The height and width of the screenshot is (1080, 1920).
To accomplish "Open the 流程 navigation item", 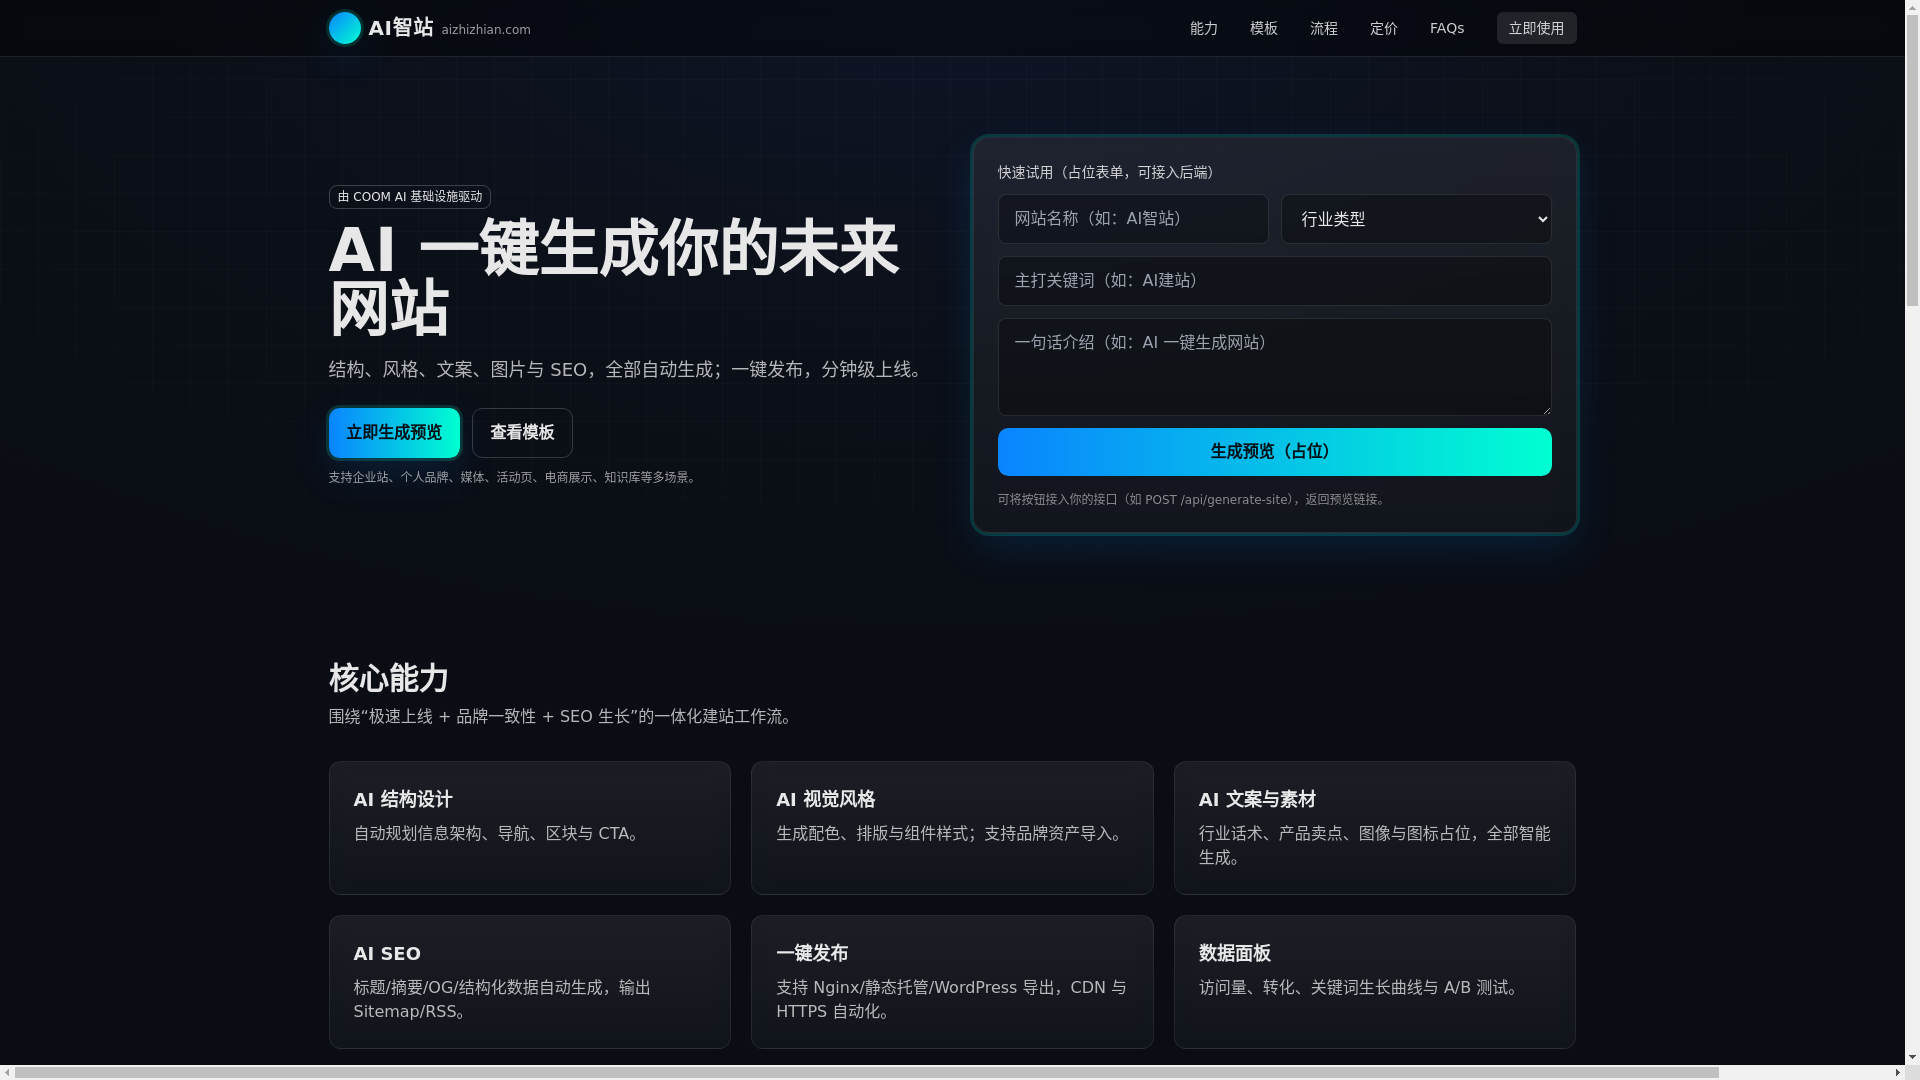I will point(1323,28).
